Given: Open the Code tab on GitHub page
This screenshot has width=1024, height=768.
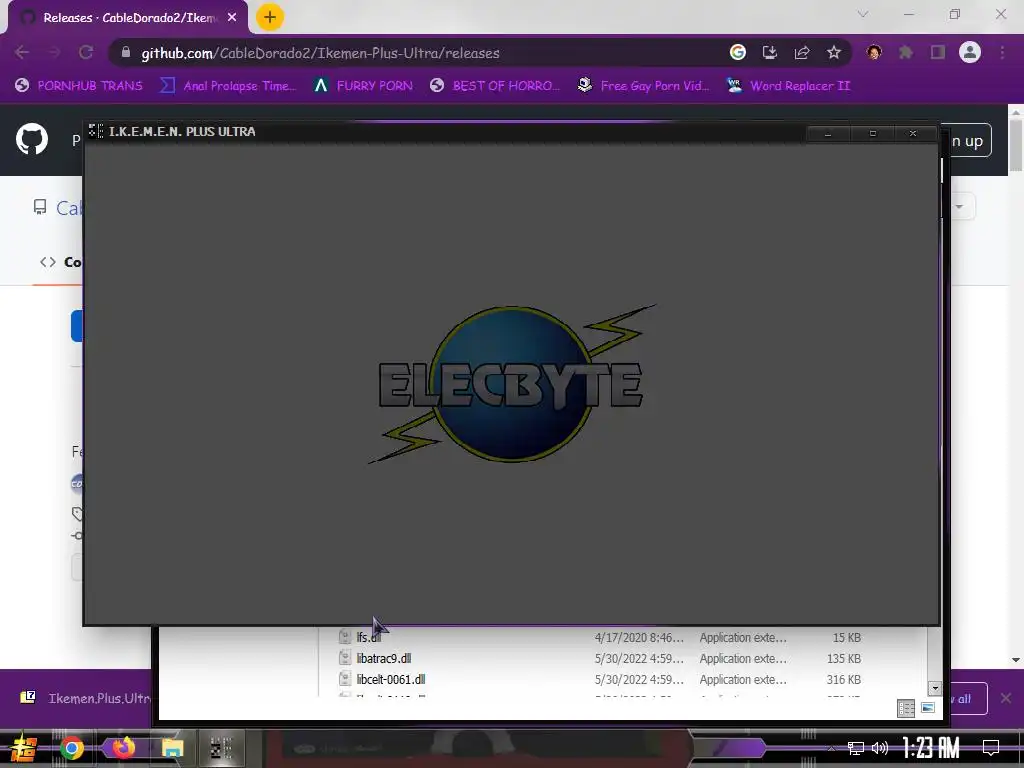Looking at the screenshot, I should click(x=61, y=262).
